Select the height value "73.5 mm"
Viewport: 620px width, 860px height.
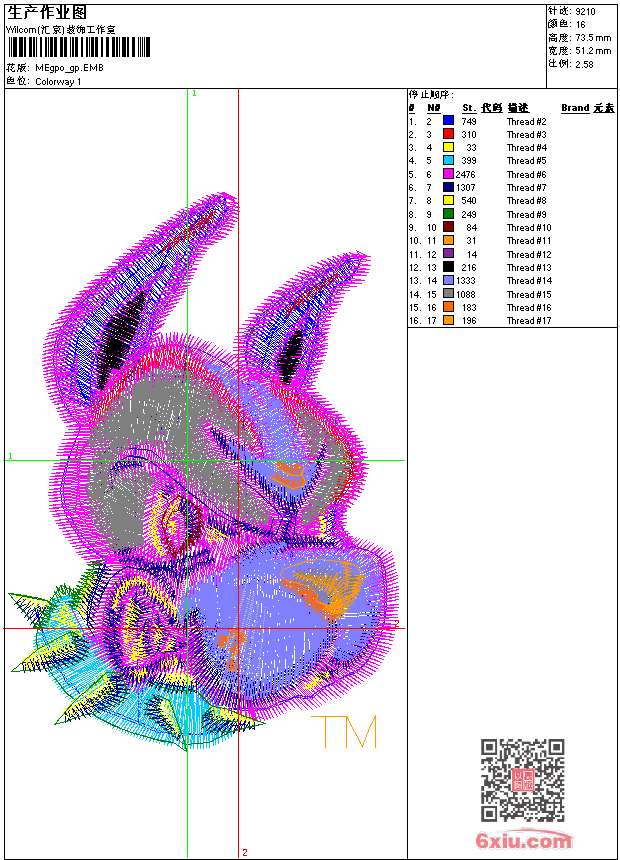coord(593,38)
